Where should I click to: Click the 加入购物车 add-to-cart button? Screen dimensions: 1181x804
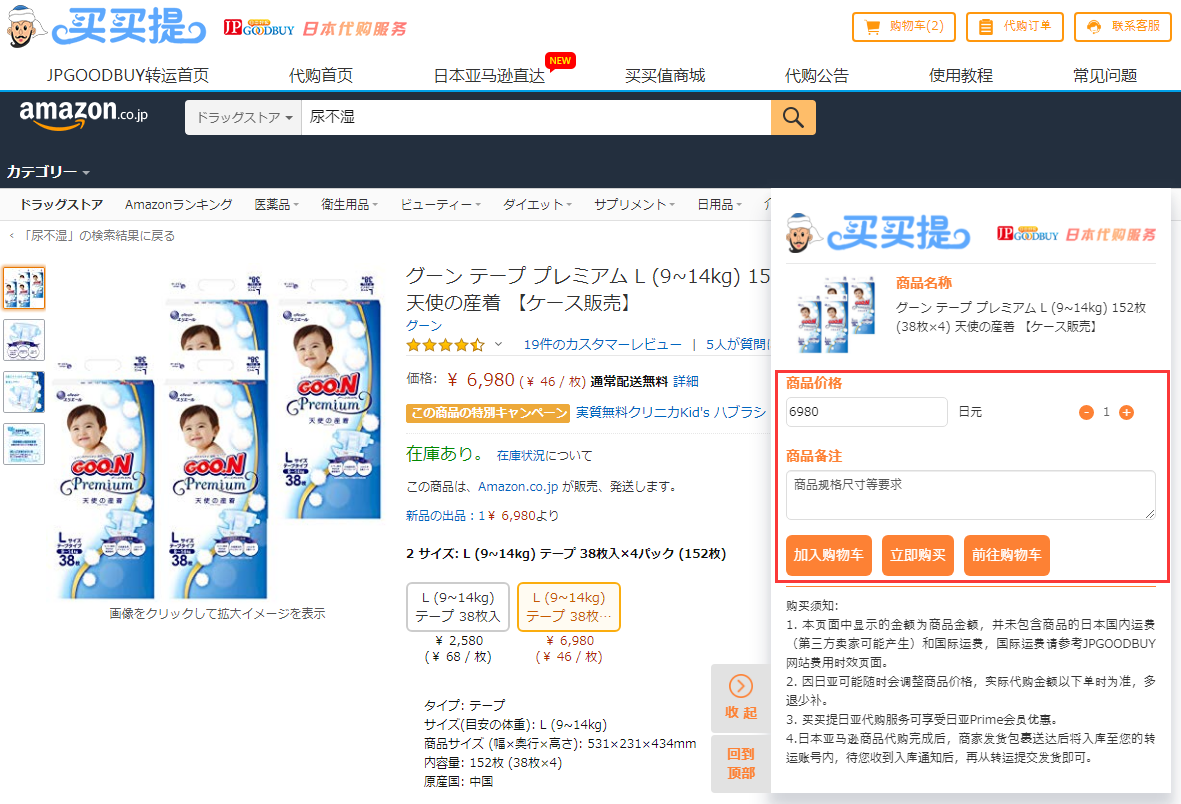click(828, 555)
